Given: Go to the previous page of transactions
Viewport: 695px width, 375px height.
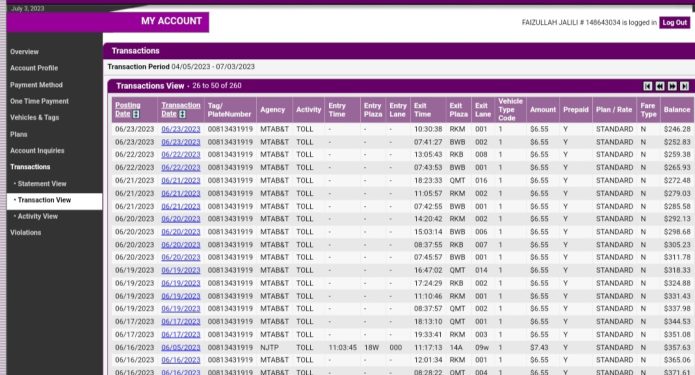Looking at the screenshot, I should 660,86.
